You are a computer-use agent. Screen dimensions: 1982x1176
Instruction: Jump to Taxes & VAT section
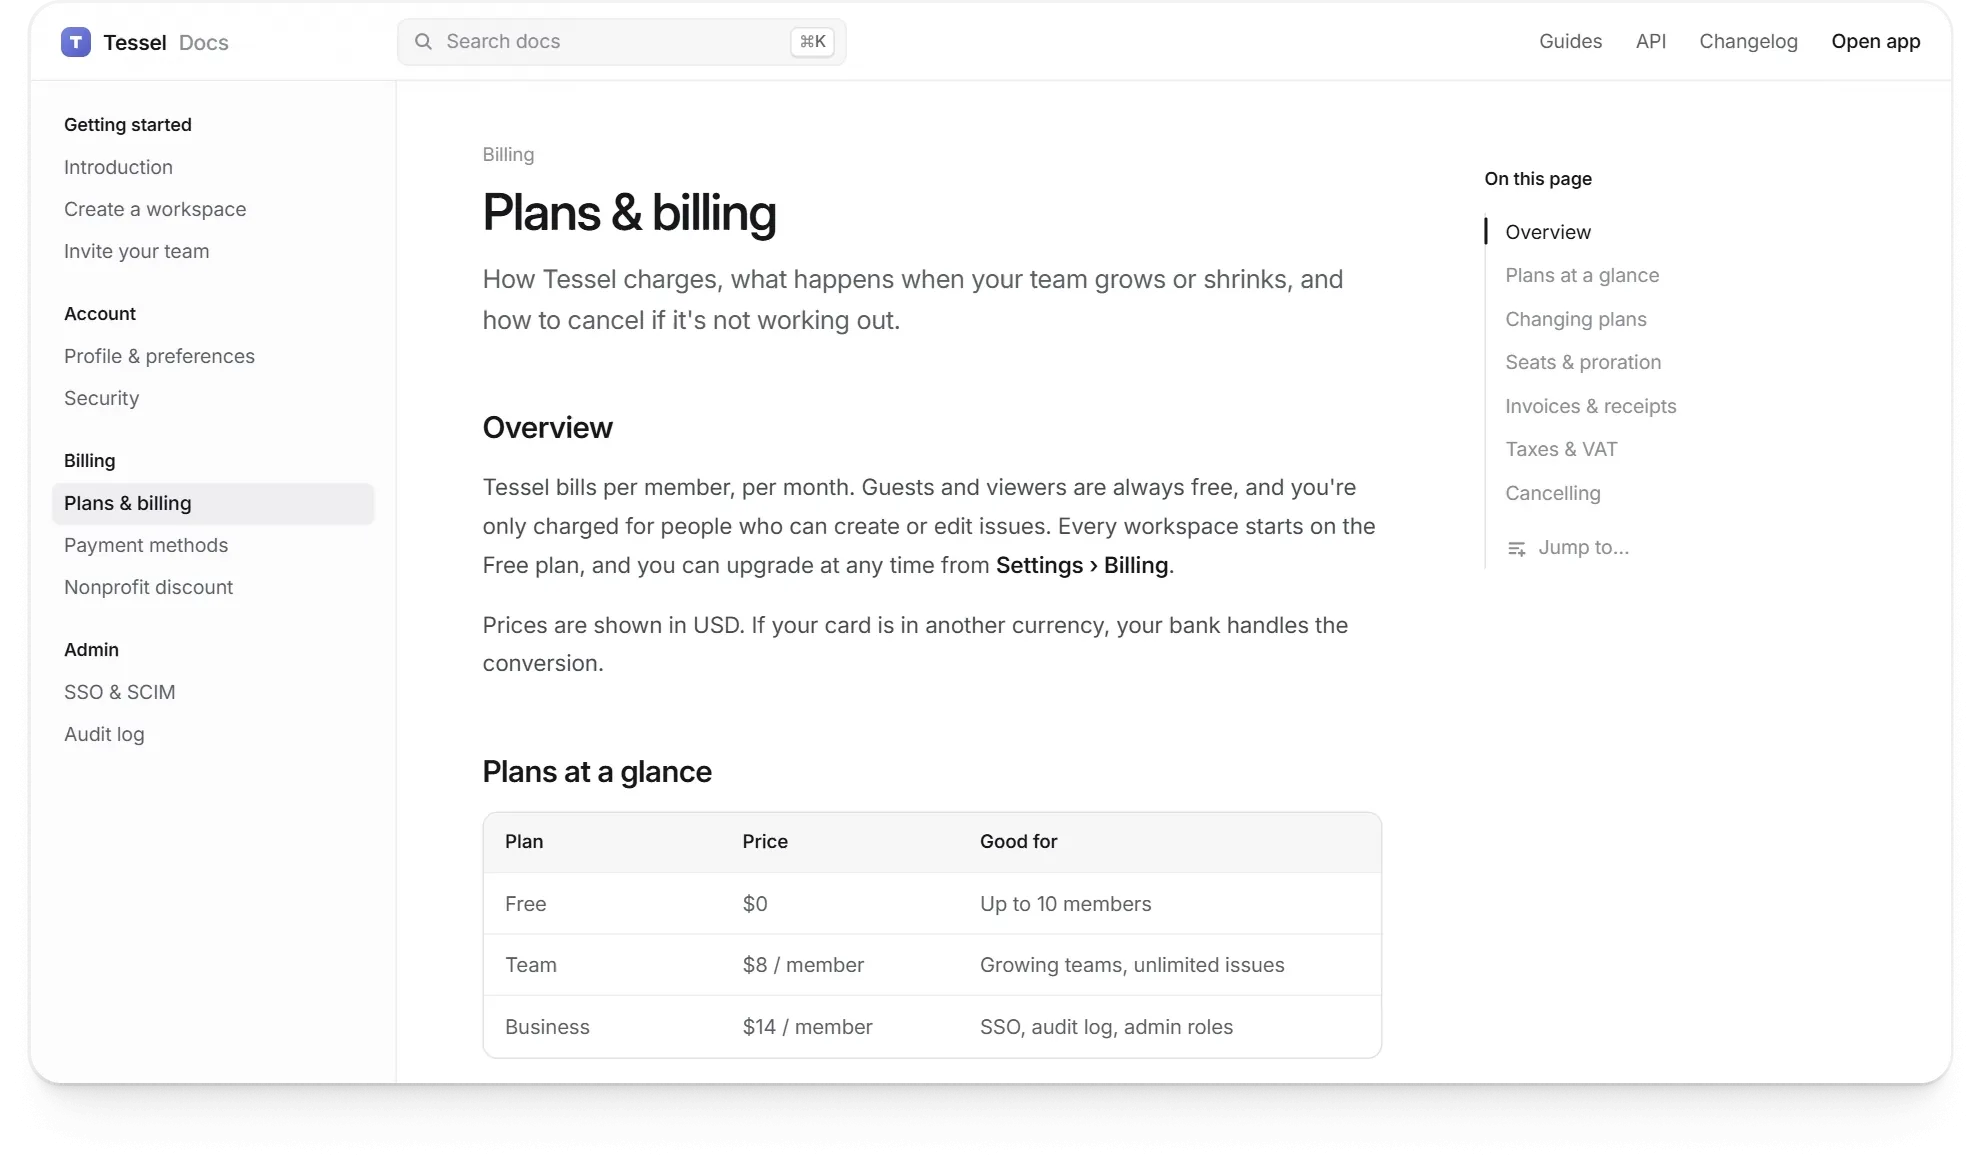pos(1561,449)
